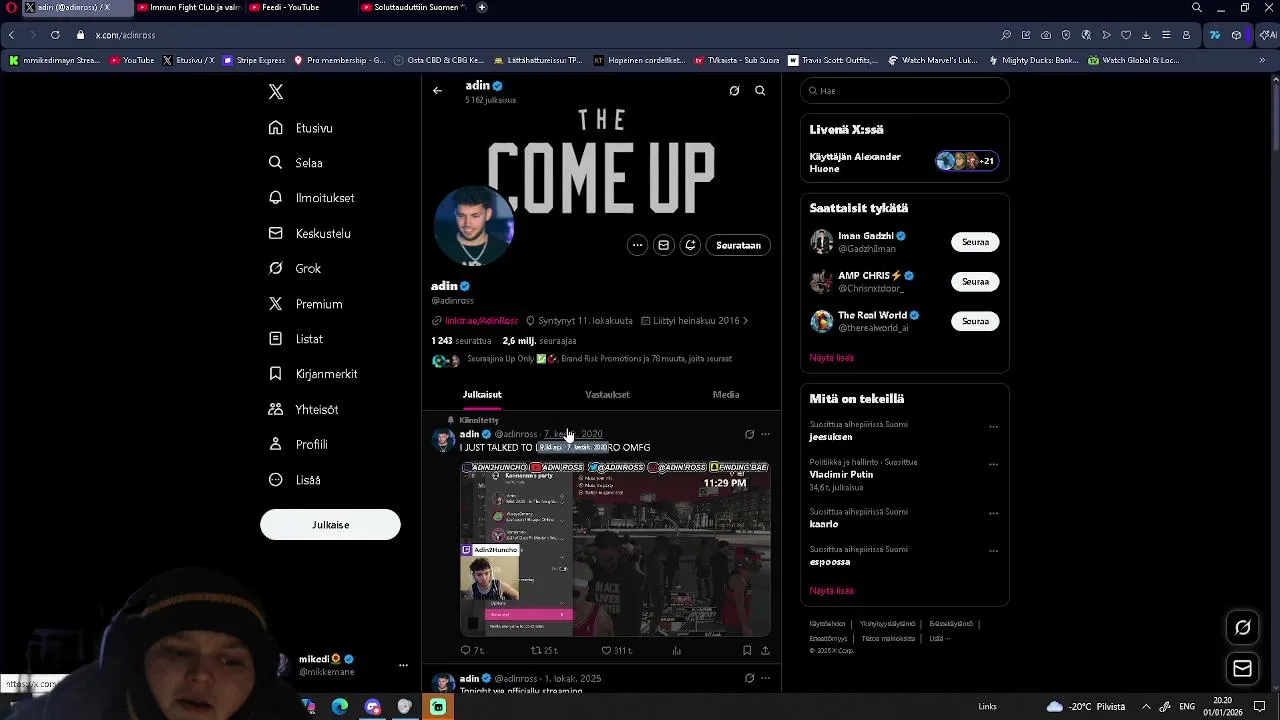This screenshot has width=1280, height=720.
Task: Switch to the Vastaukset tab
Action: tap(607, 395)
